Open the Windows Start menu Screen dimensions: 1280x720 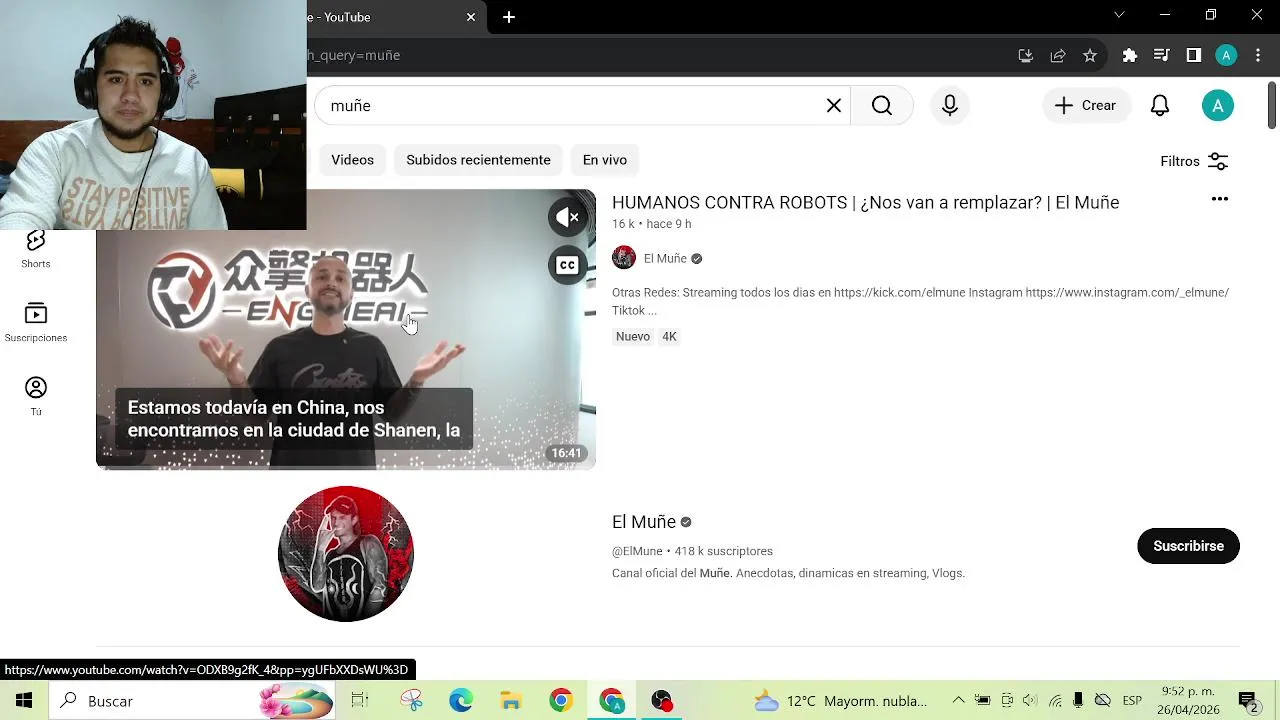click(24, 701)
